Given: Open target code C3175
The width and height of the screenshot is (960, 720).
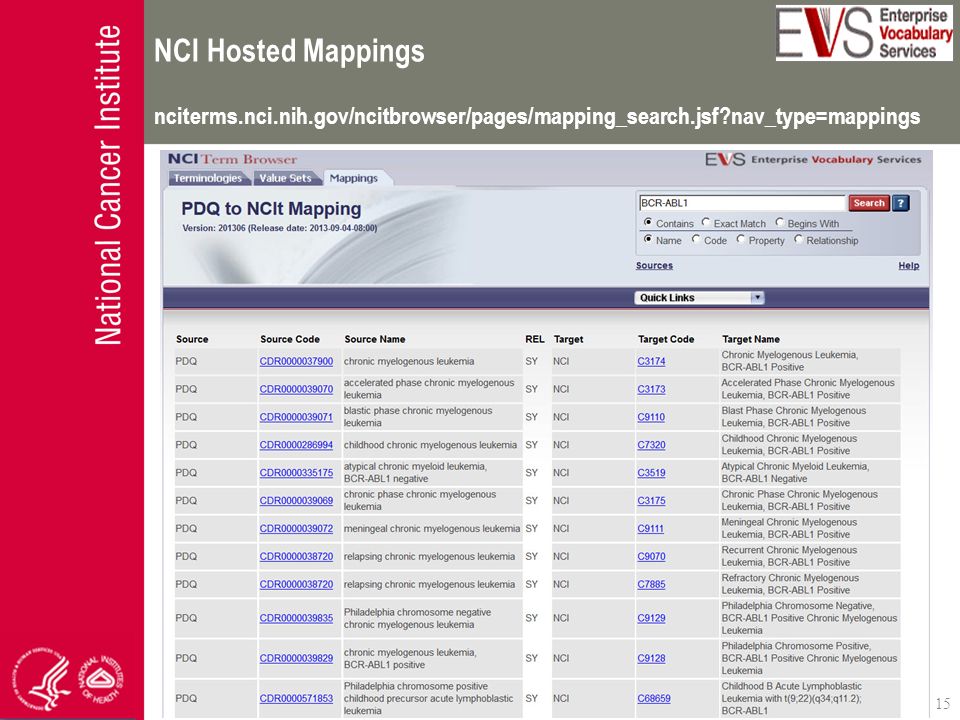Looking at the screenshot, I should [x=651, y=501].
